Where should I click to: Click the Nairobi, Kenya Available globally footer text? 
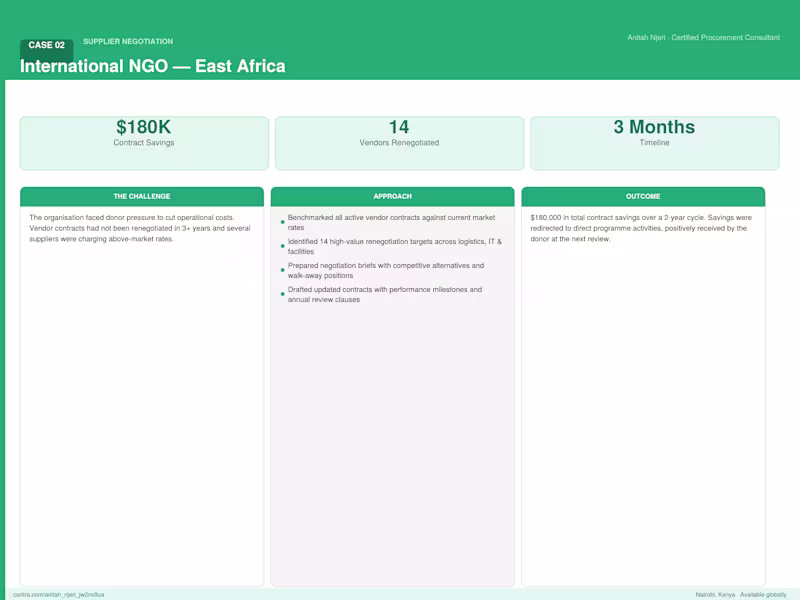click(741, 594)
